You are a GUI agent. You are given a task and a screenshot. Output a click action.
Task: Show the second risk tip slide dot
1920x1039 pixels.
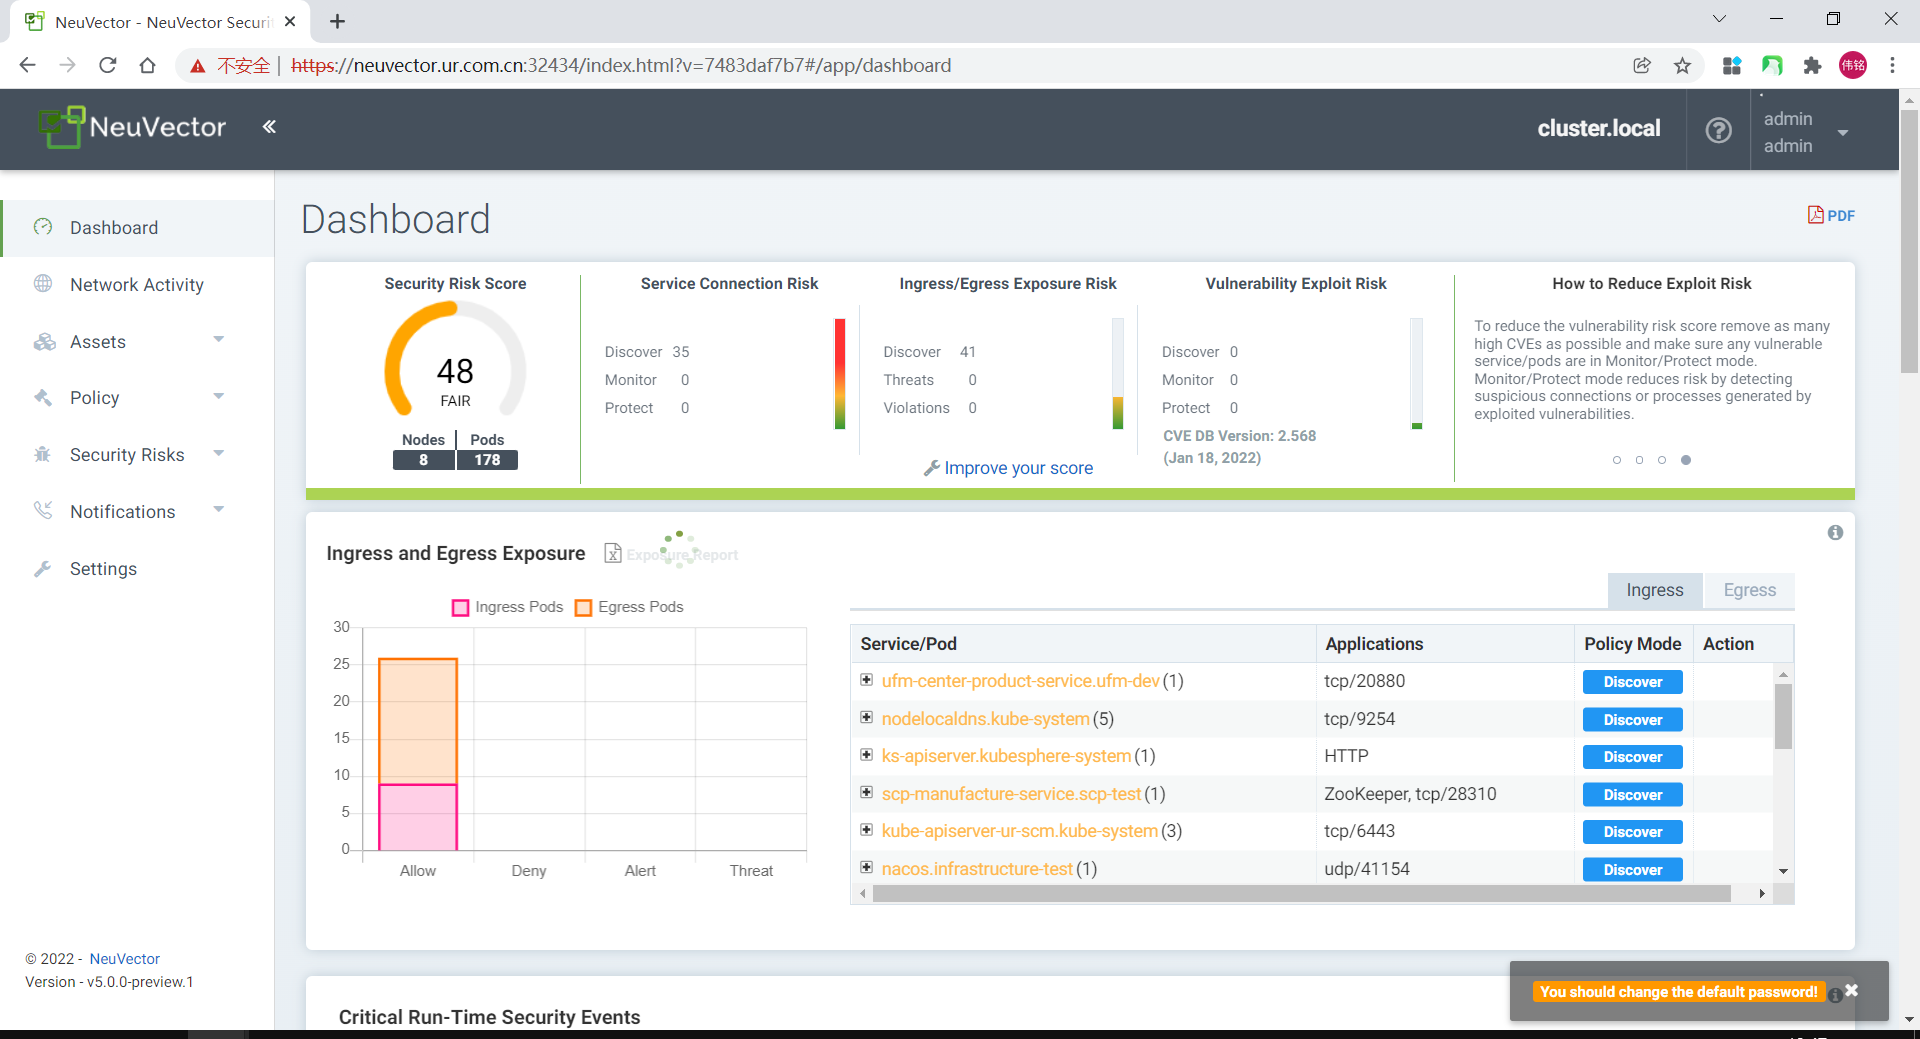pyautogui.click(x=1639, y=460)
